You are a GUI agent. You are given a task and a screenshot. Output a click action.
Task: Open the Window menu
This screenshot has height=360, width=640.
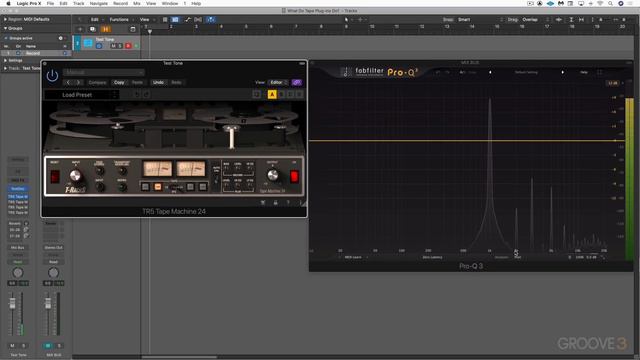[x=170, y=3]
